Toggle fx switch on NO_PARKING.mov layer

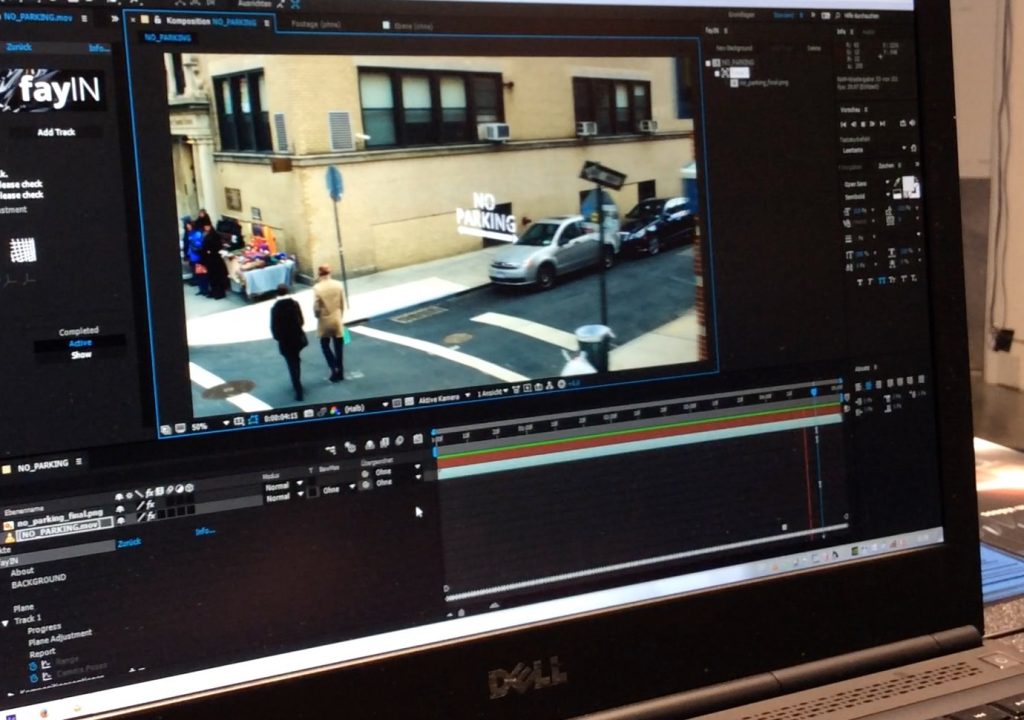tap(151, 515)
